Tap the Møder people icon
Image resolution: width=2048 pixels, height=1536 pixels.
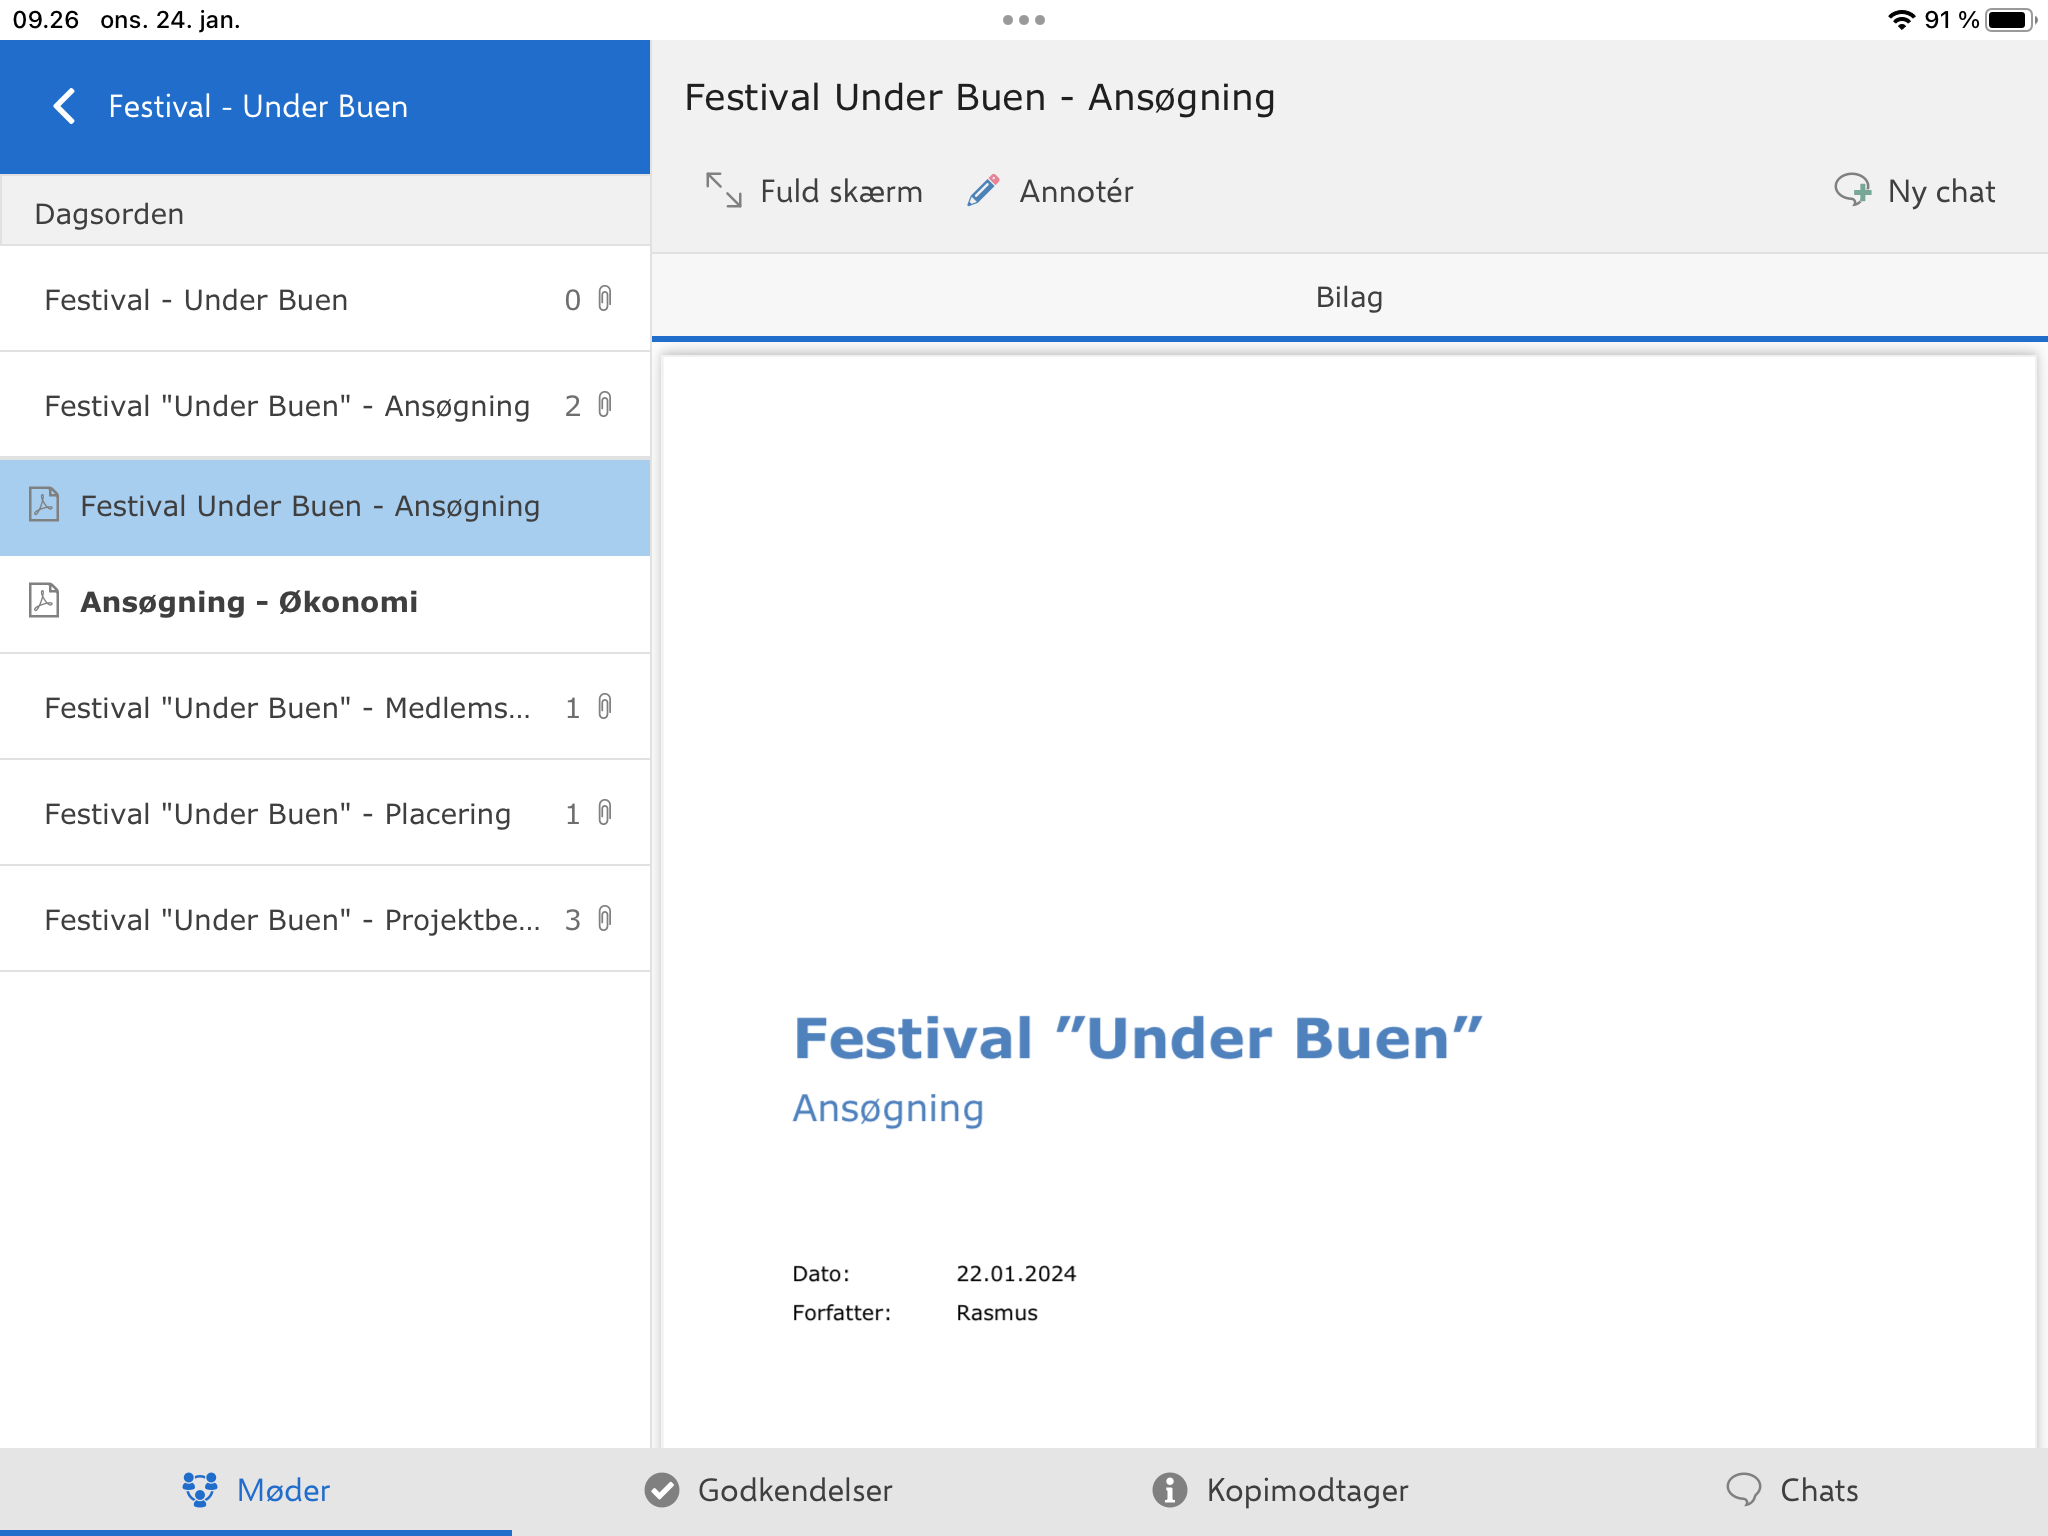pyautogui.click(x=200, y=1489)
